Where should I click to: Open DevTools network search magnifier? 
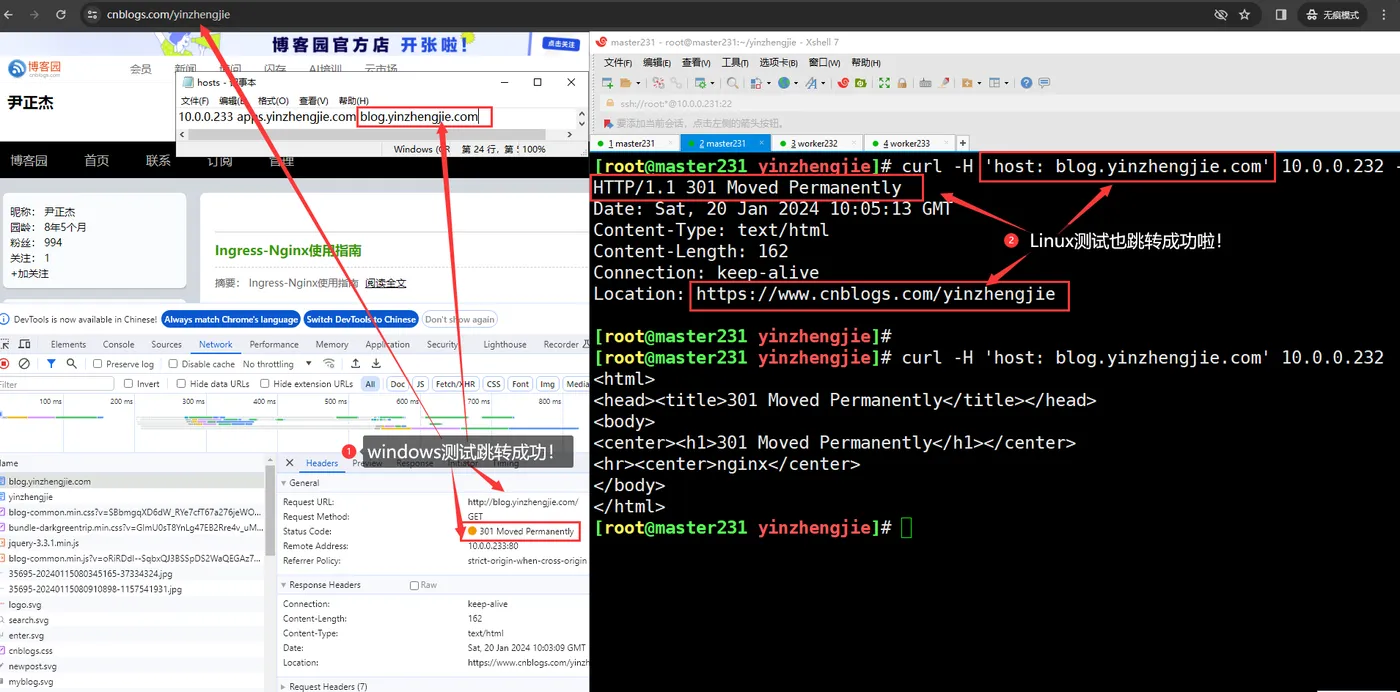(x=71, y=364)
